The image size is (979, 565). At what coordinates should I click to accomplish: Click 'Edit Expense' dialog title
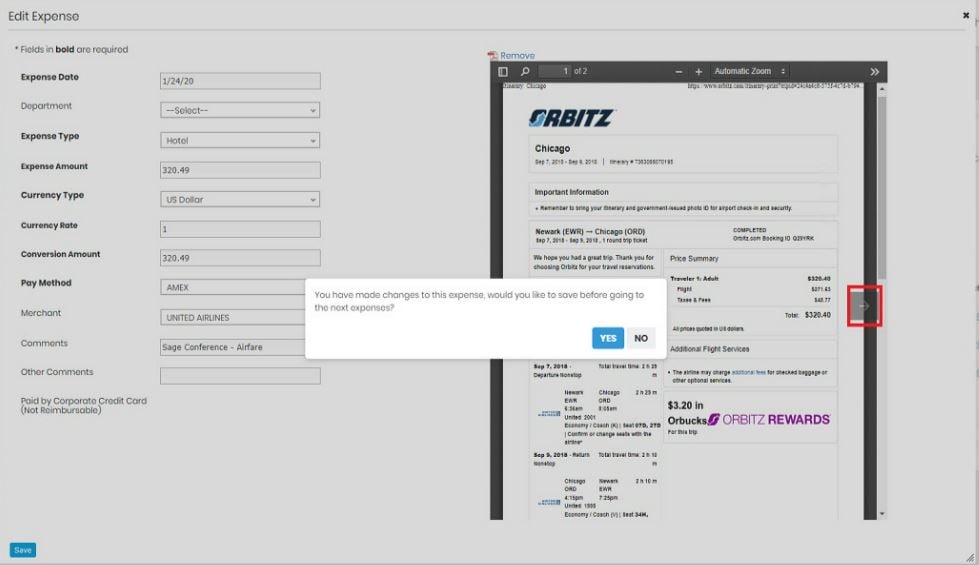coord(44,16)
